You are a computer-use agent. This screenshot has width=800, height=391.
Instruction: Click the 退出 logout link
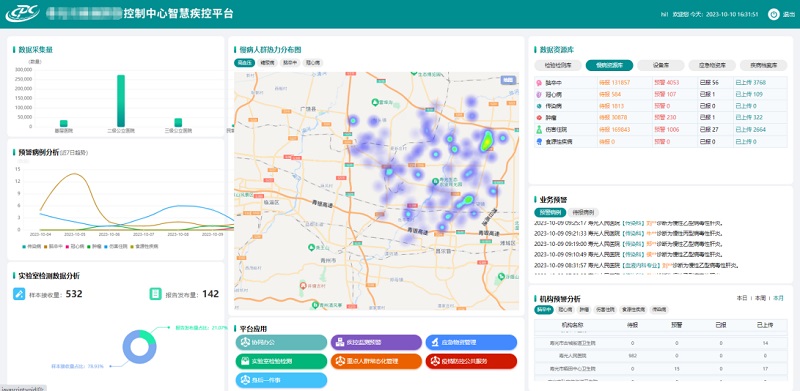(789, 14)
